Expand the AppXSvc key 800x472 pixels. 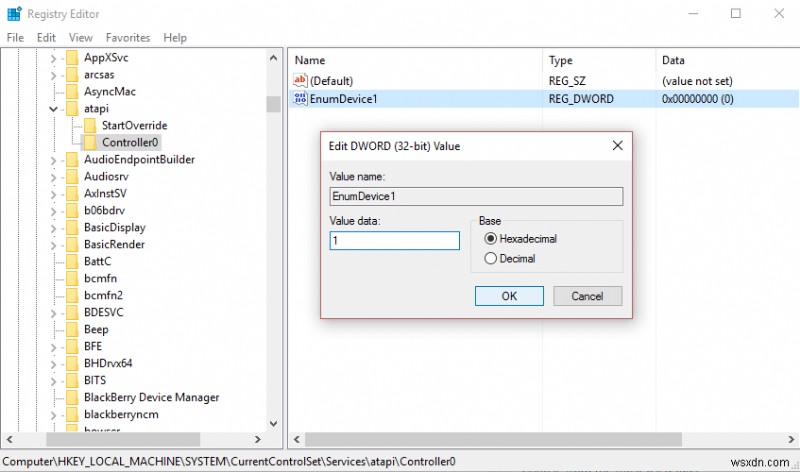click(53, 58)
